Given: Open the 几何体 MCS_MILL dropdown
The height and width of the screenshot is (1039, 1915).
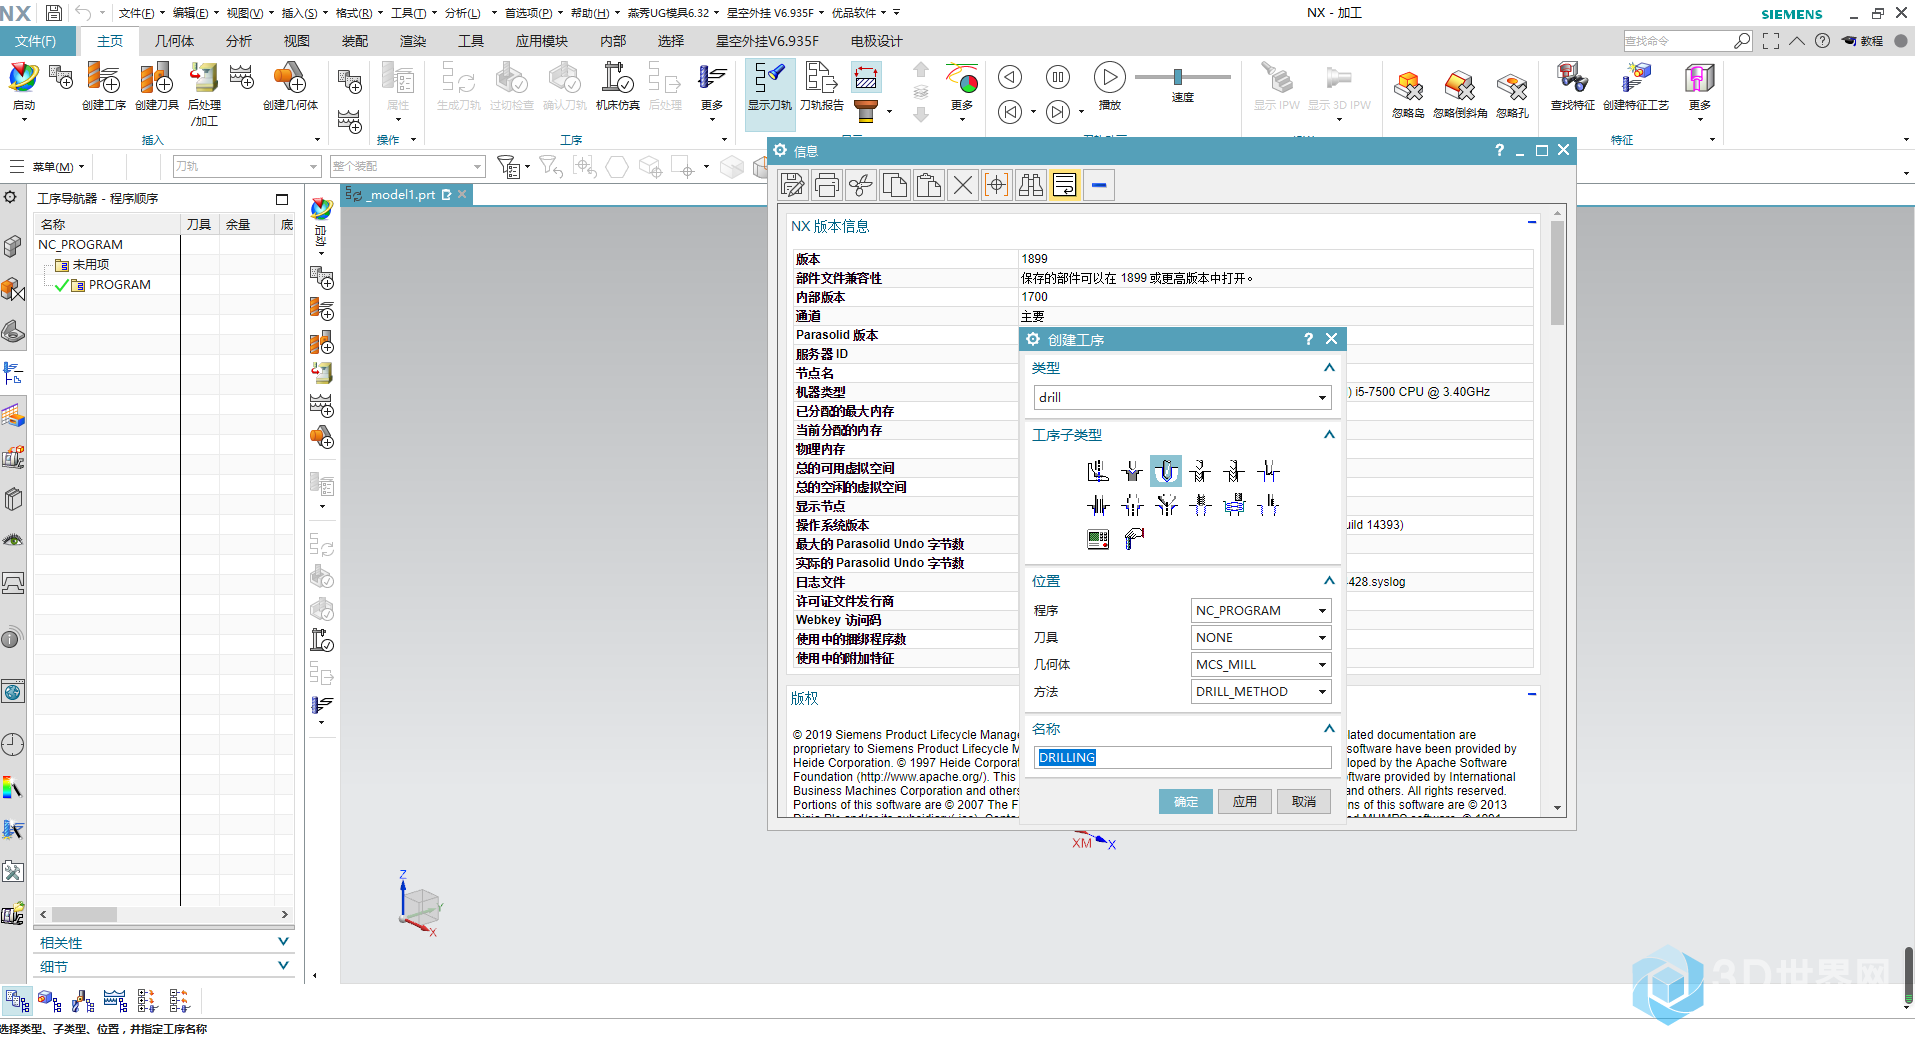Looking at the screenshot, I should tap(1261, 664).
